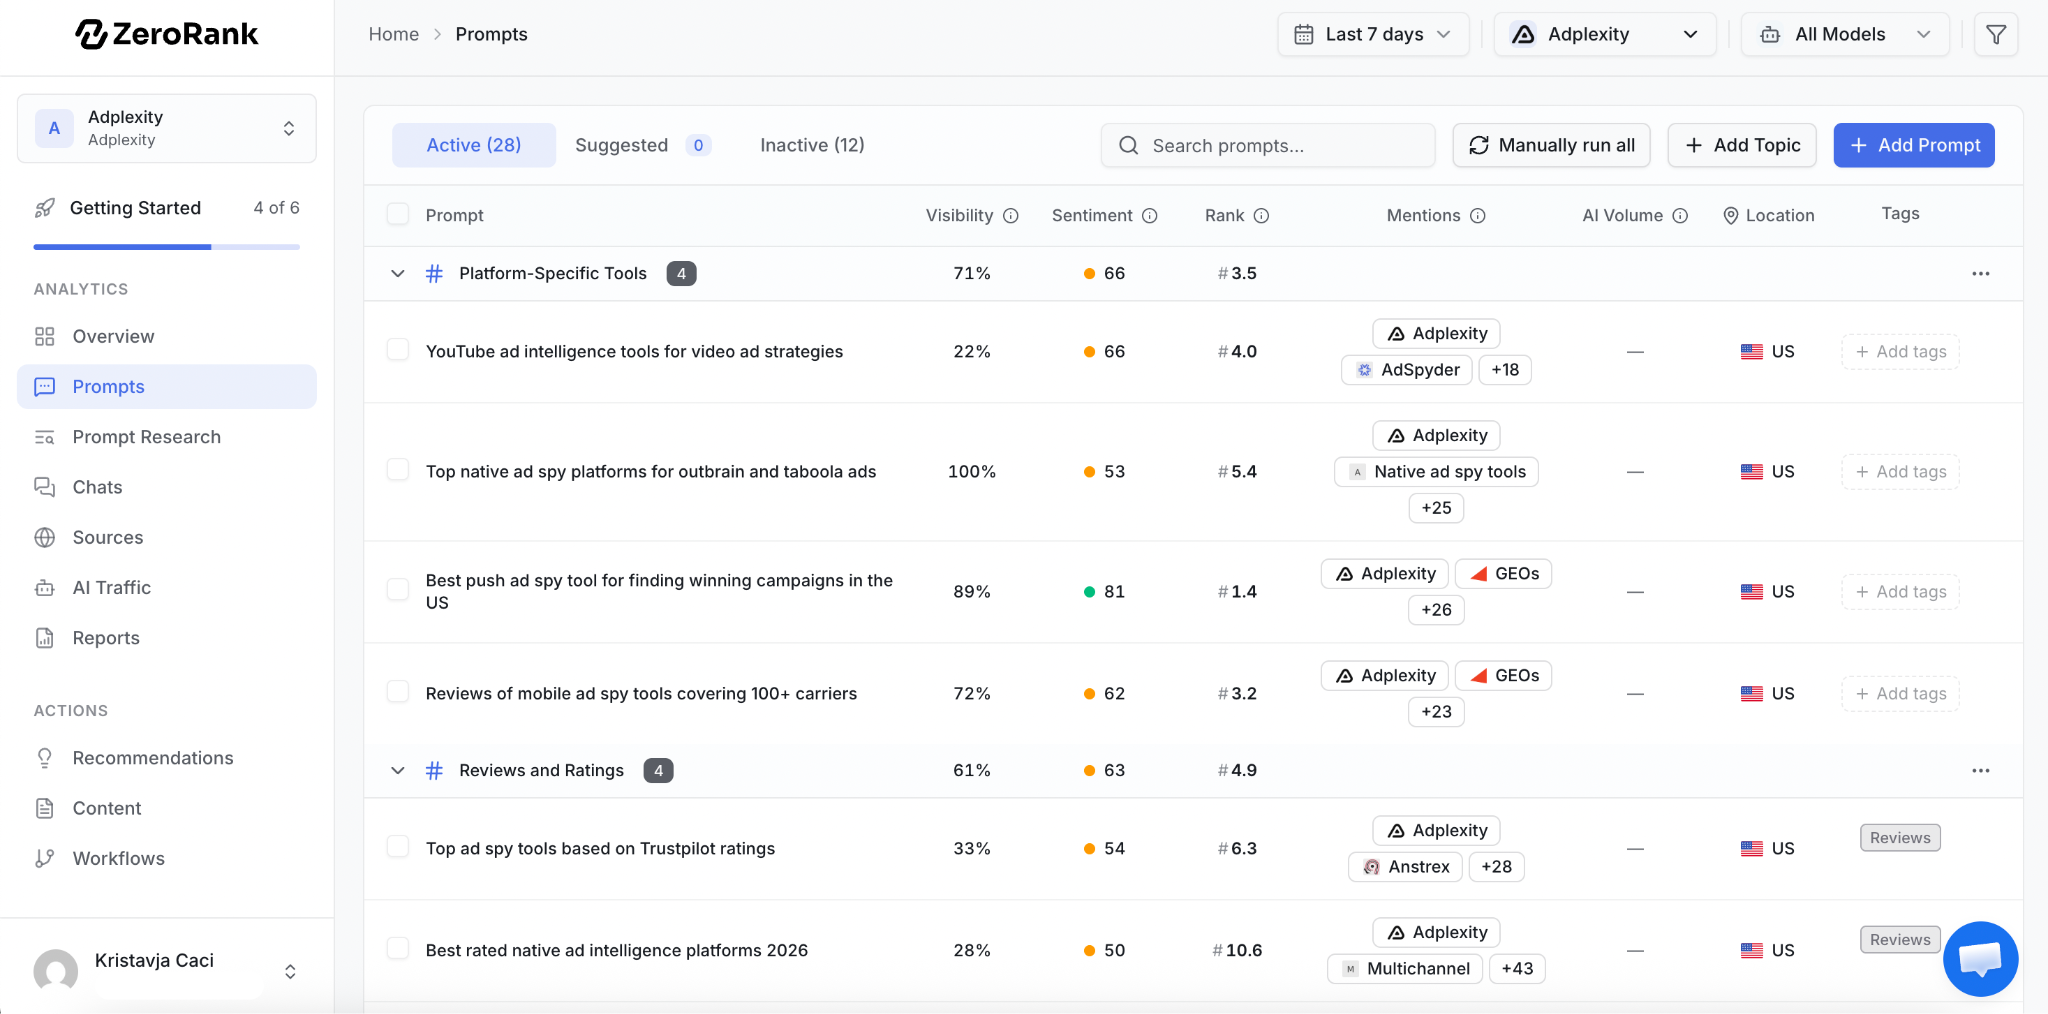Open the Adplexity brand dropdown in header
2048x1014 pixels.
coord(1605,35)
